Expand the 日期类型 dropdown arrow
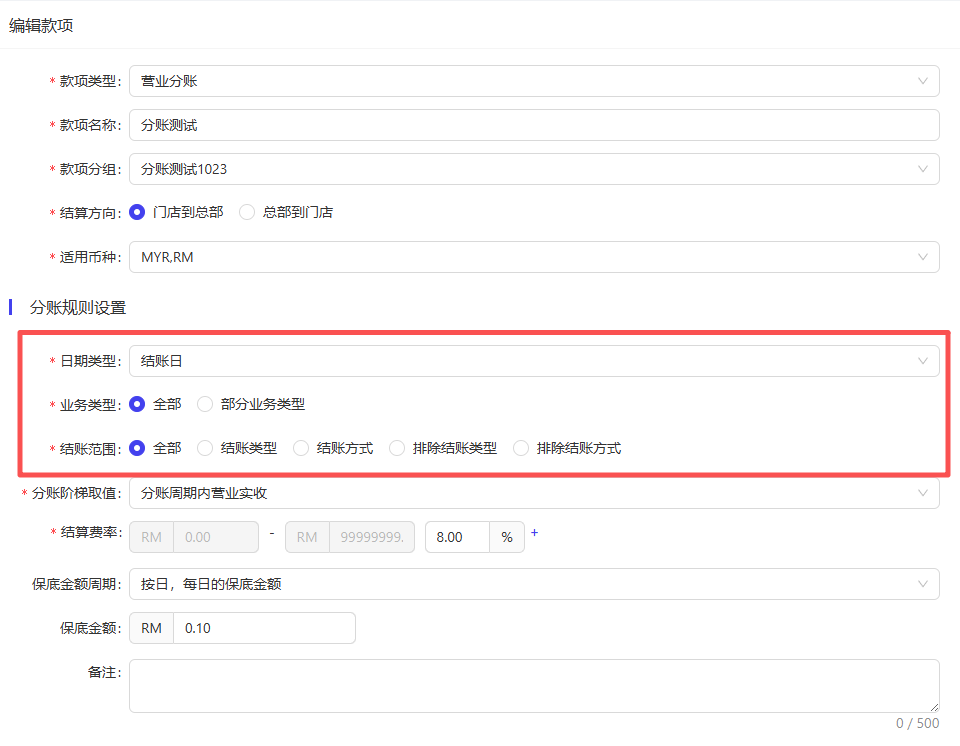This screenshot has width=960, height=746. (x=922, y=361)
